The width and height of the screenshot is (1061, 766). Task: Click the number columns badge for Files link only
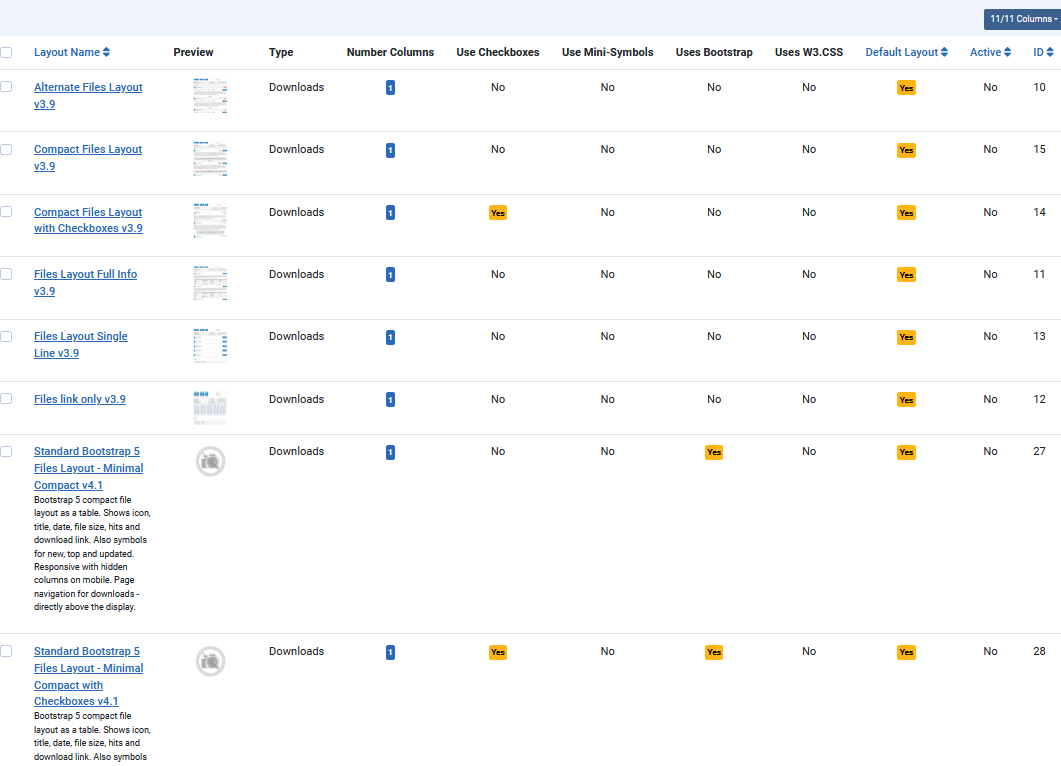390,400
